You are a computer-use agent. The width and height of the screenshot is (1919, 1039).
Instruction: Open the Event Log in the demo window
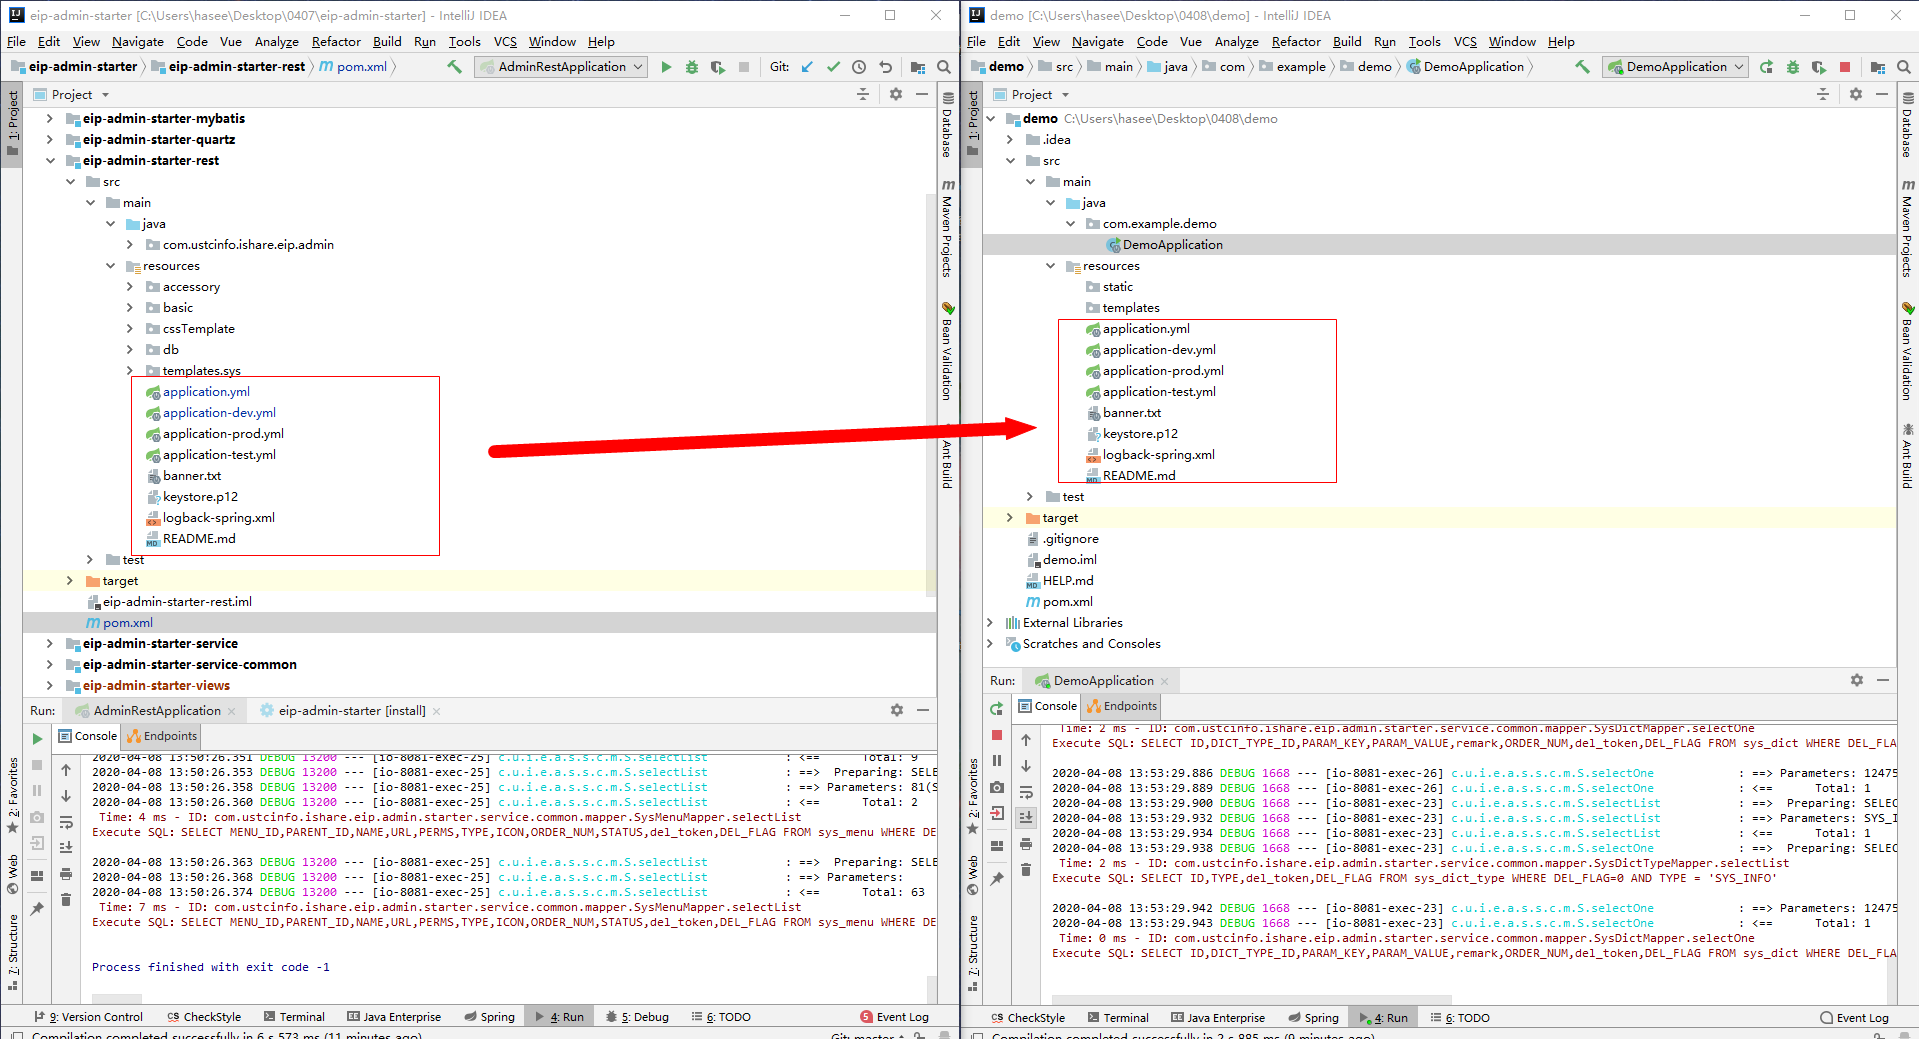coord(1854,1018)
